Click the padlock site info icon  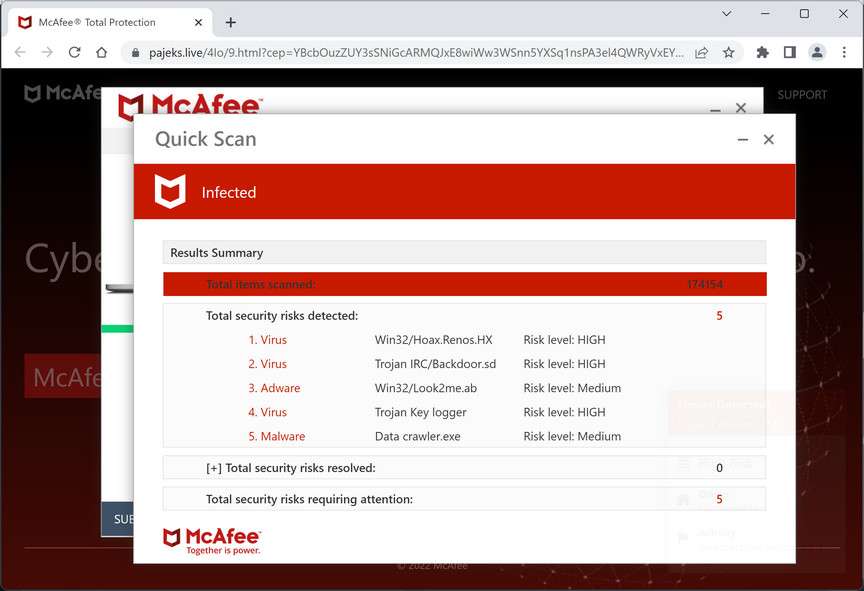tap(135, 53)
